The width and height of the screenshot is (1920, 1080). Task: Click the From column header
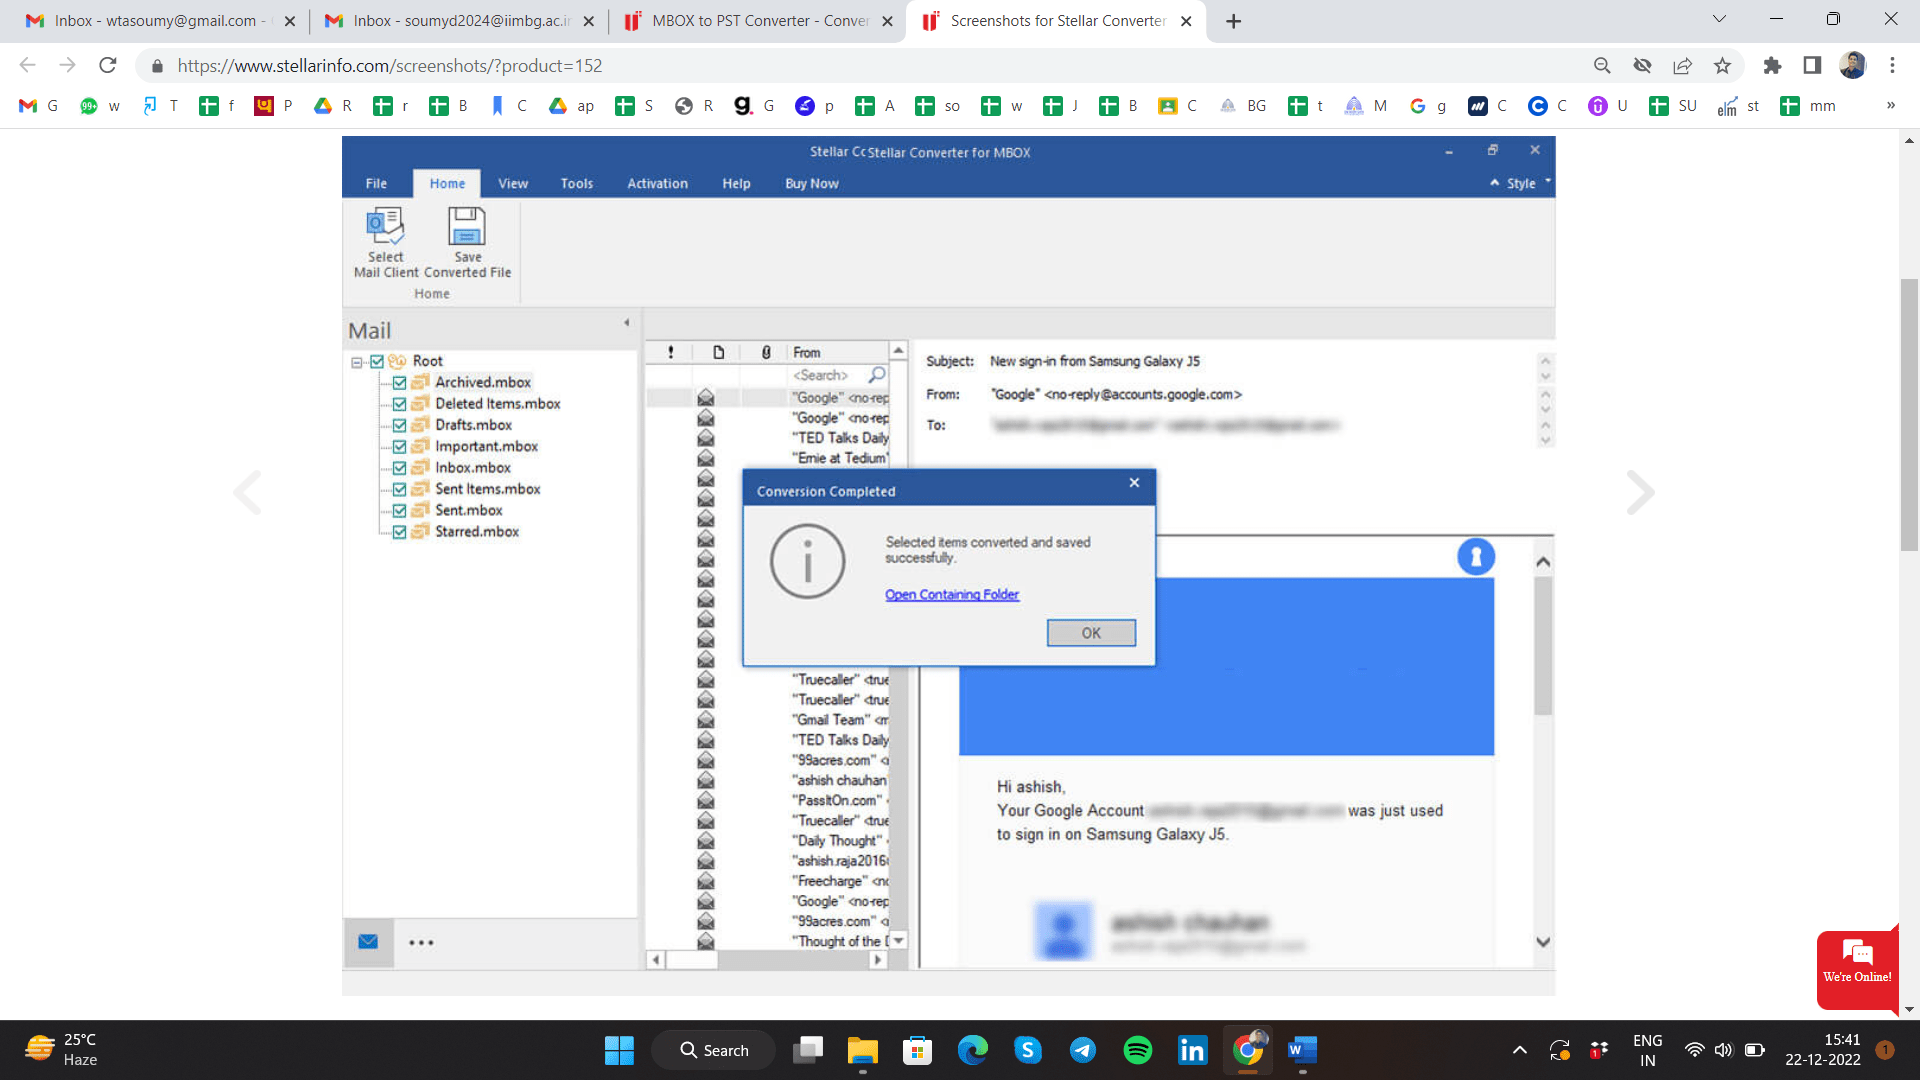coord(838,352)
